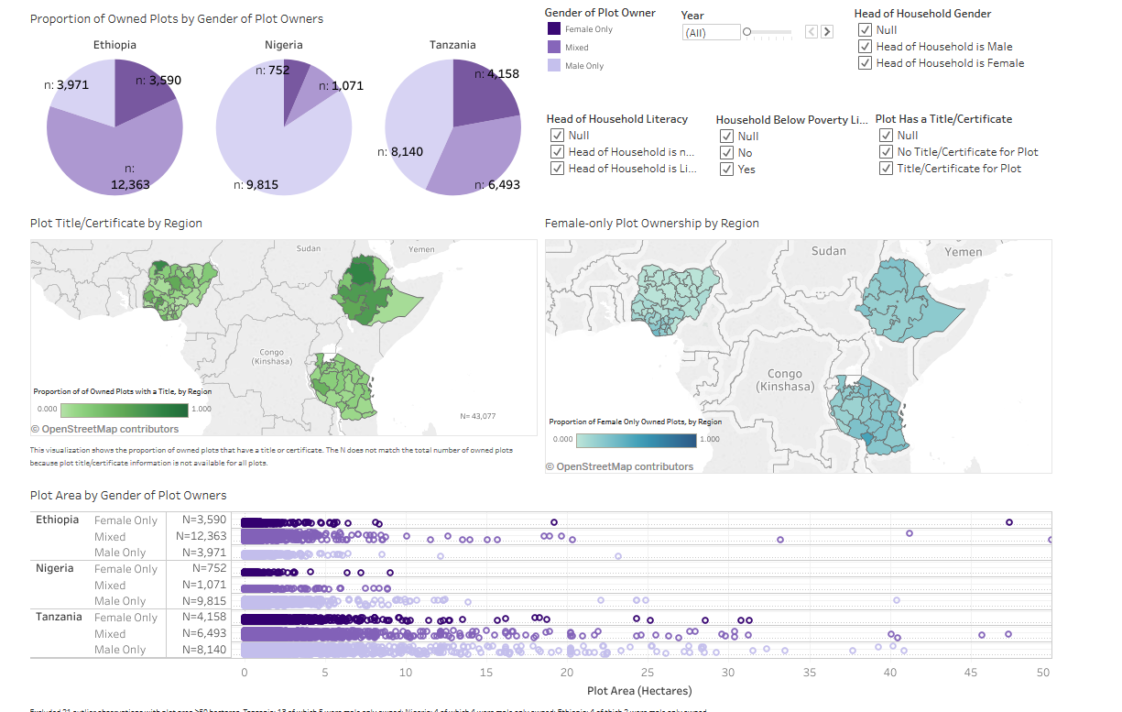This screenshot has width=1122, height=712.
Task: Toggle Title/Certificate for Plot checkbox
Action: coord(885,168)
